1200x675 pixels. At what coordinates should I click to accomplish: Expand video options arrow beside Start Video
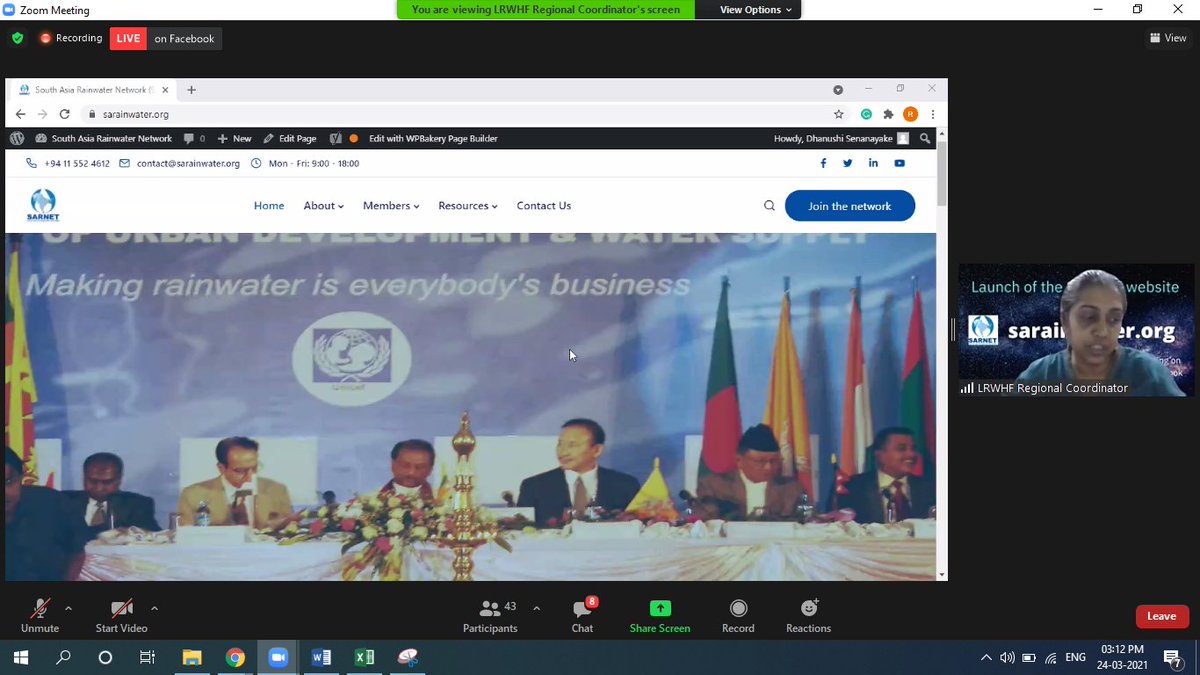point(154,607)
